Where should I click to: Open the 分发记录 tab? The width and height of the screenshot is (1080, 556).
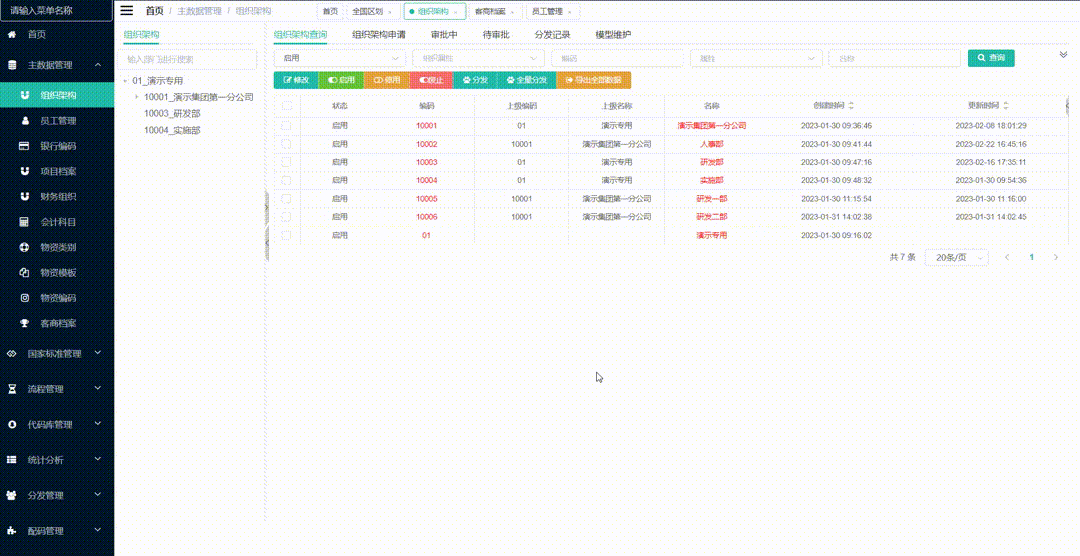[x=552, y=34]
